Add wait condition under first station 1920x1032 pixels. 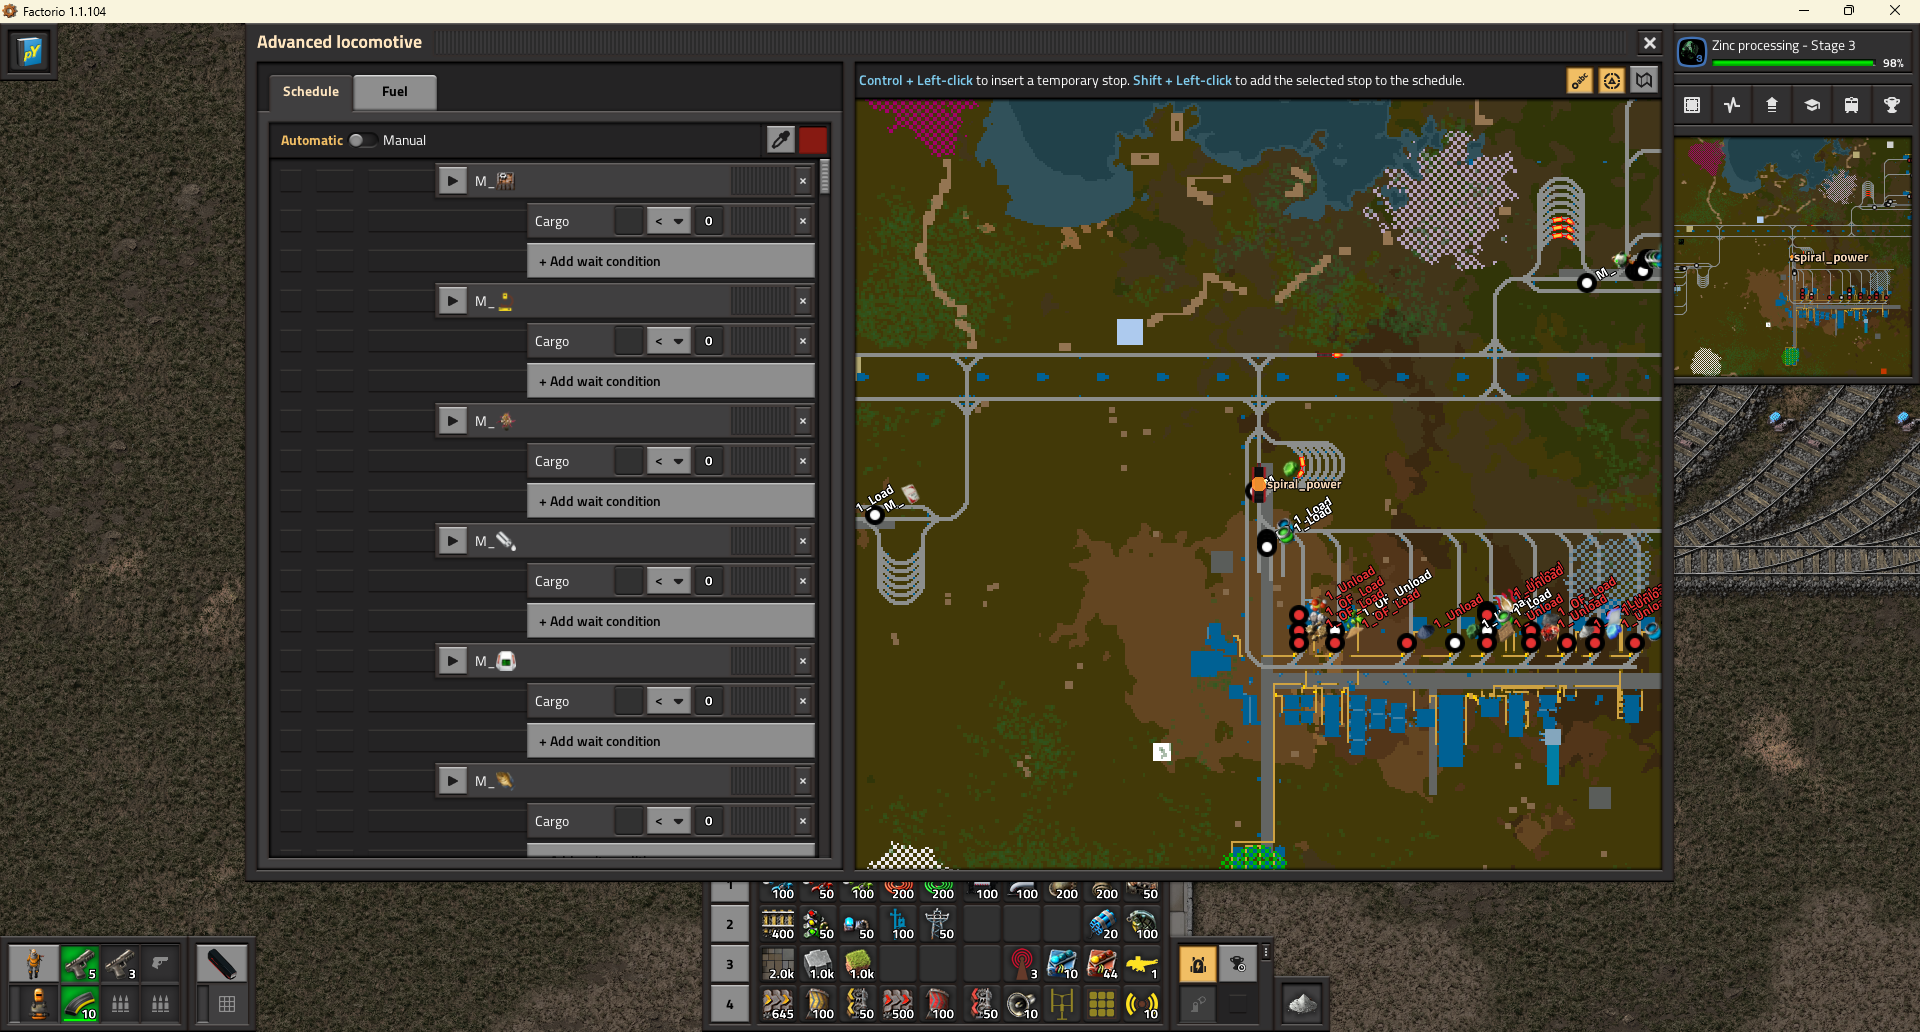pyautogui.click(x=671, y=261)
